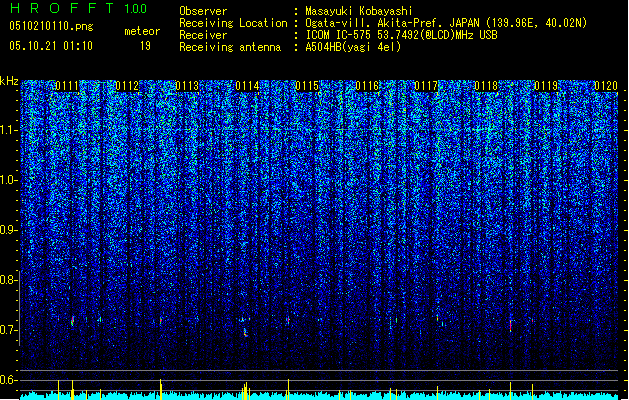The image size is (629, 400).
Task: Click the 0113 time marker
Action: [187, 86]
